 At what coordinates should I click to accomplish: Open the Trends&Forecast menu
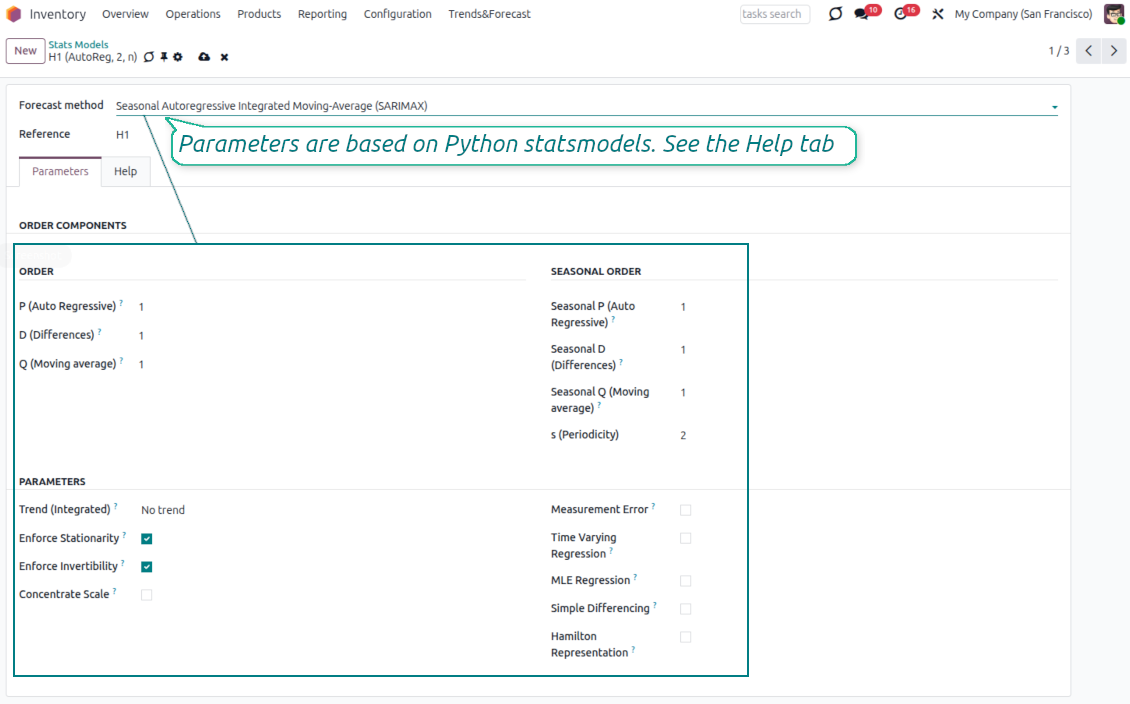pyautogui.click(x=489, y=14)
